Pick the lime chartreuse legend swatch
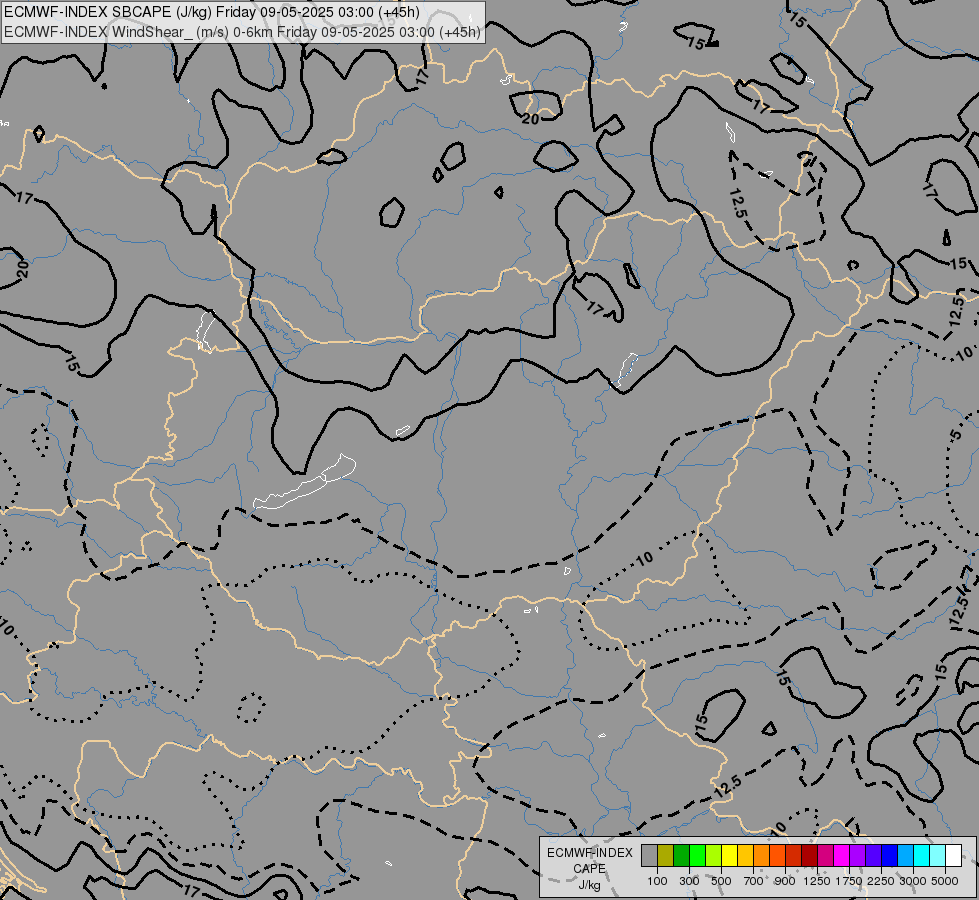979x900 pixels. pyautogui.click(x=714, y=855)
